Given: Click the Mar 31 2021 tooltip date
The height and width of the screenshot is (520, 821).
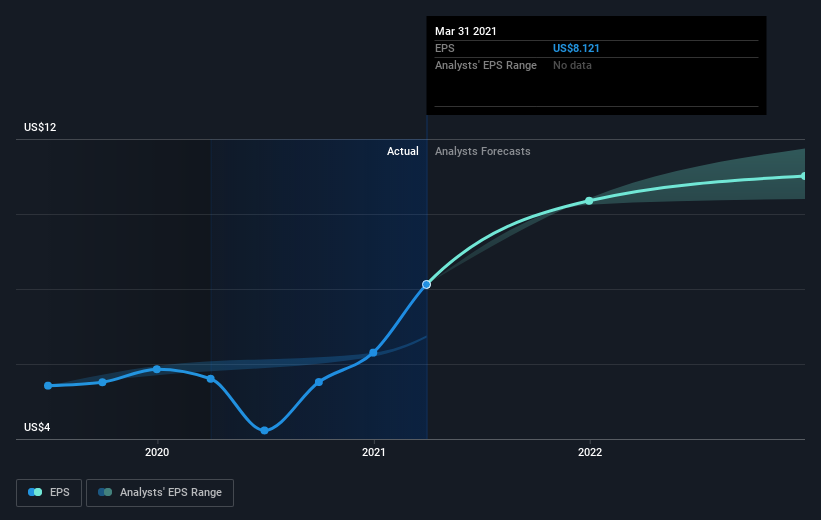Looking at the screenshot, I should [465, 31].
